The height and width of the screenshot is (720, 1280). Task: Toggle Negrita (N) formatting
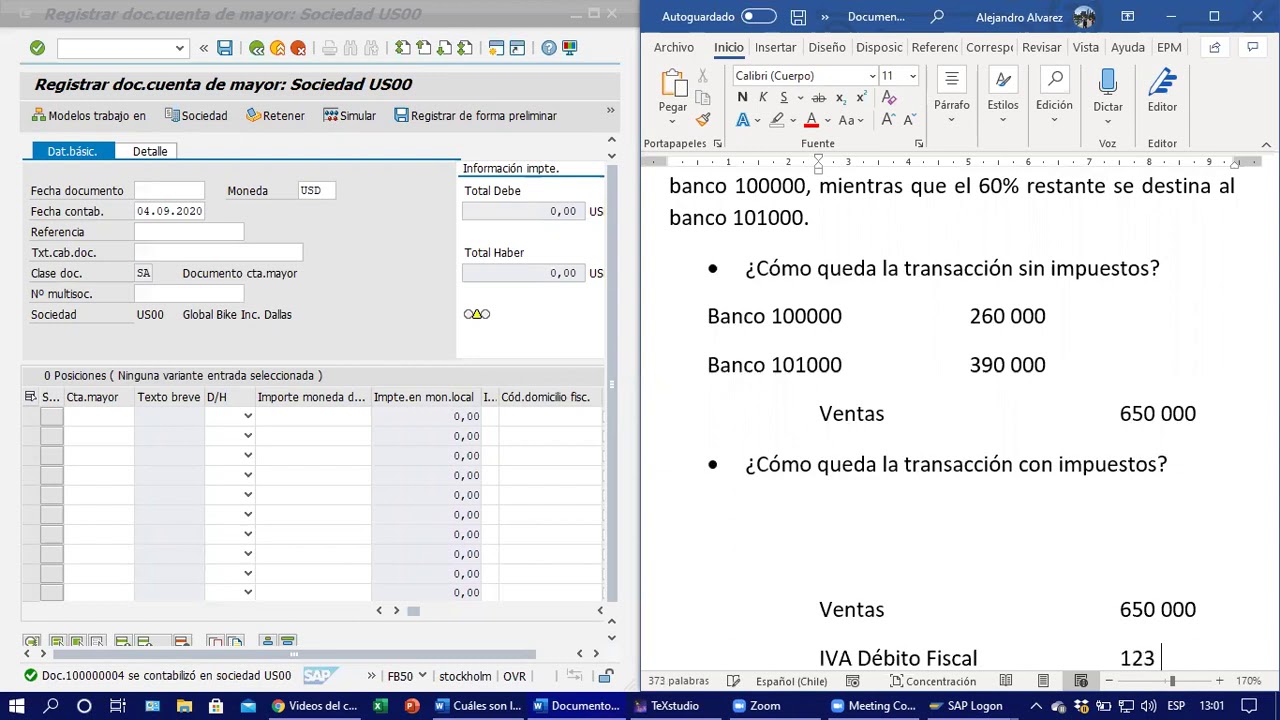click(x=742, y=98)
